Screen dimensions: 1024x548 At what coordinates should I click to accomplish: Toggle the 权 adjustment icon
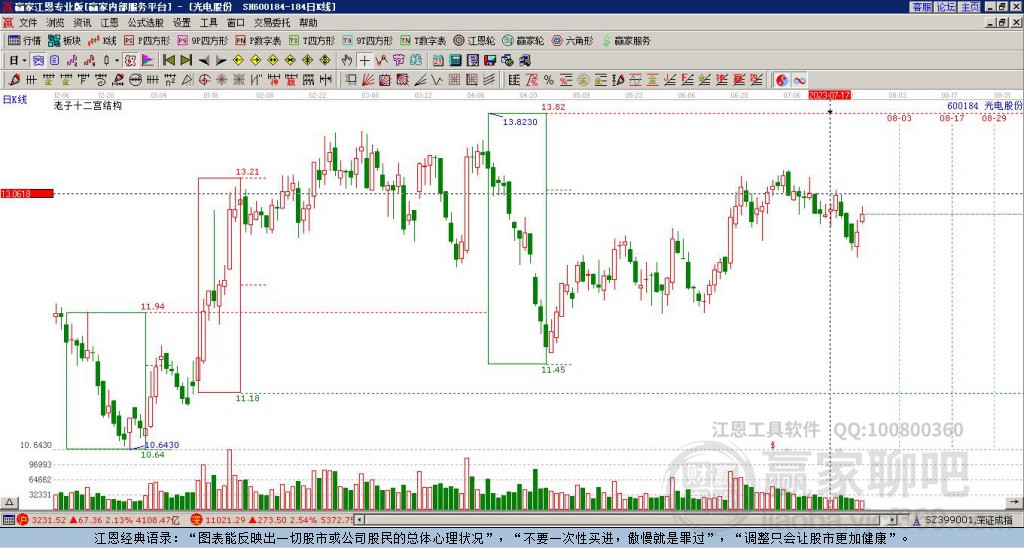(130, 60)
